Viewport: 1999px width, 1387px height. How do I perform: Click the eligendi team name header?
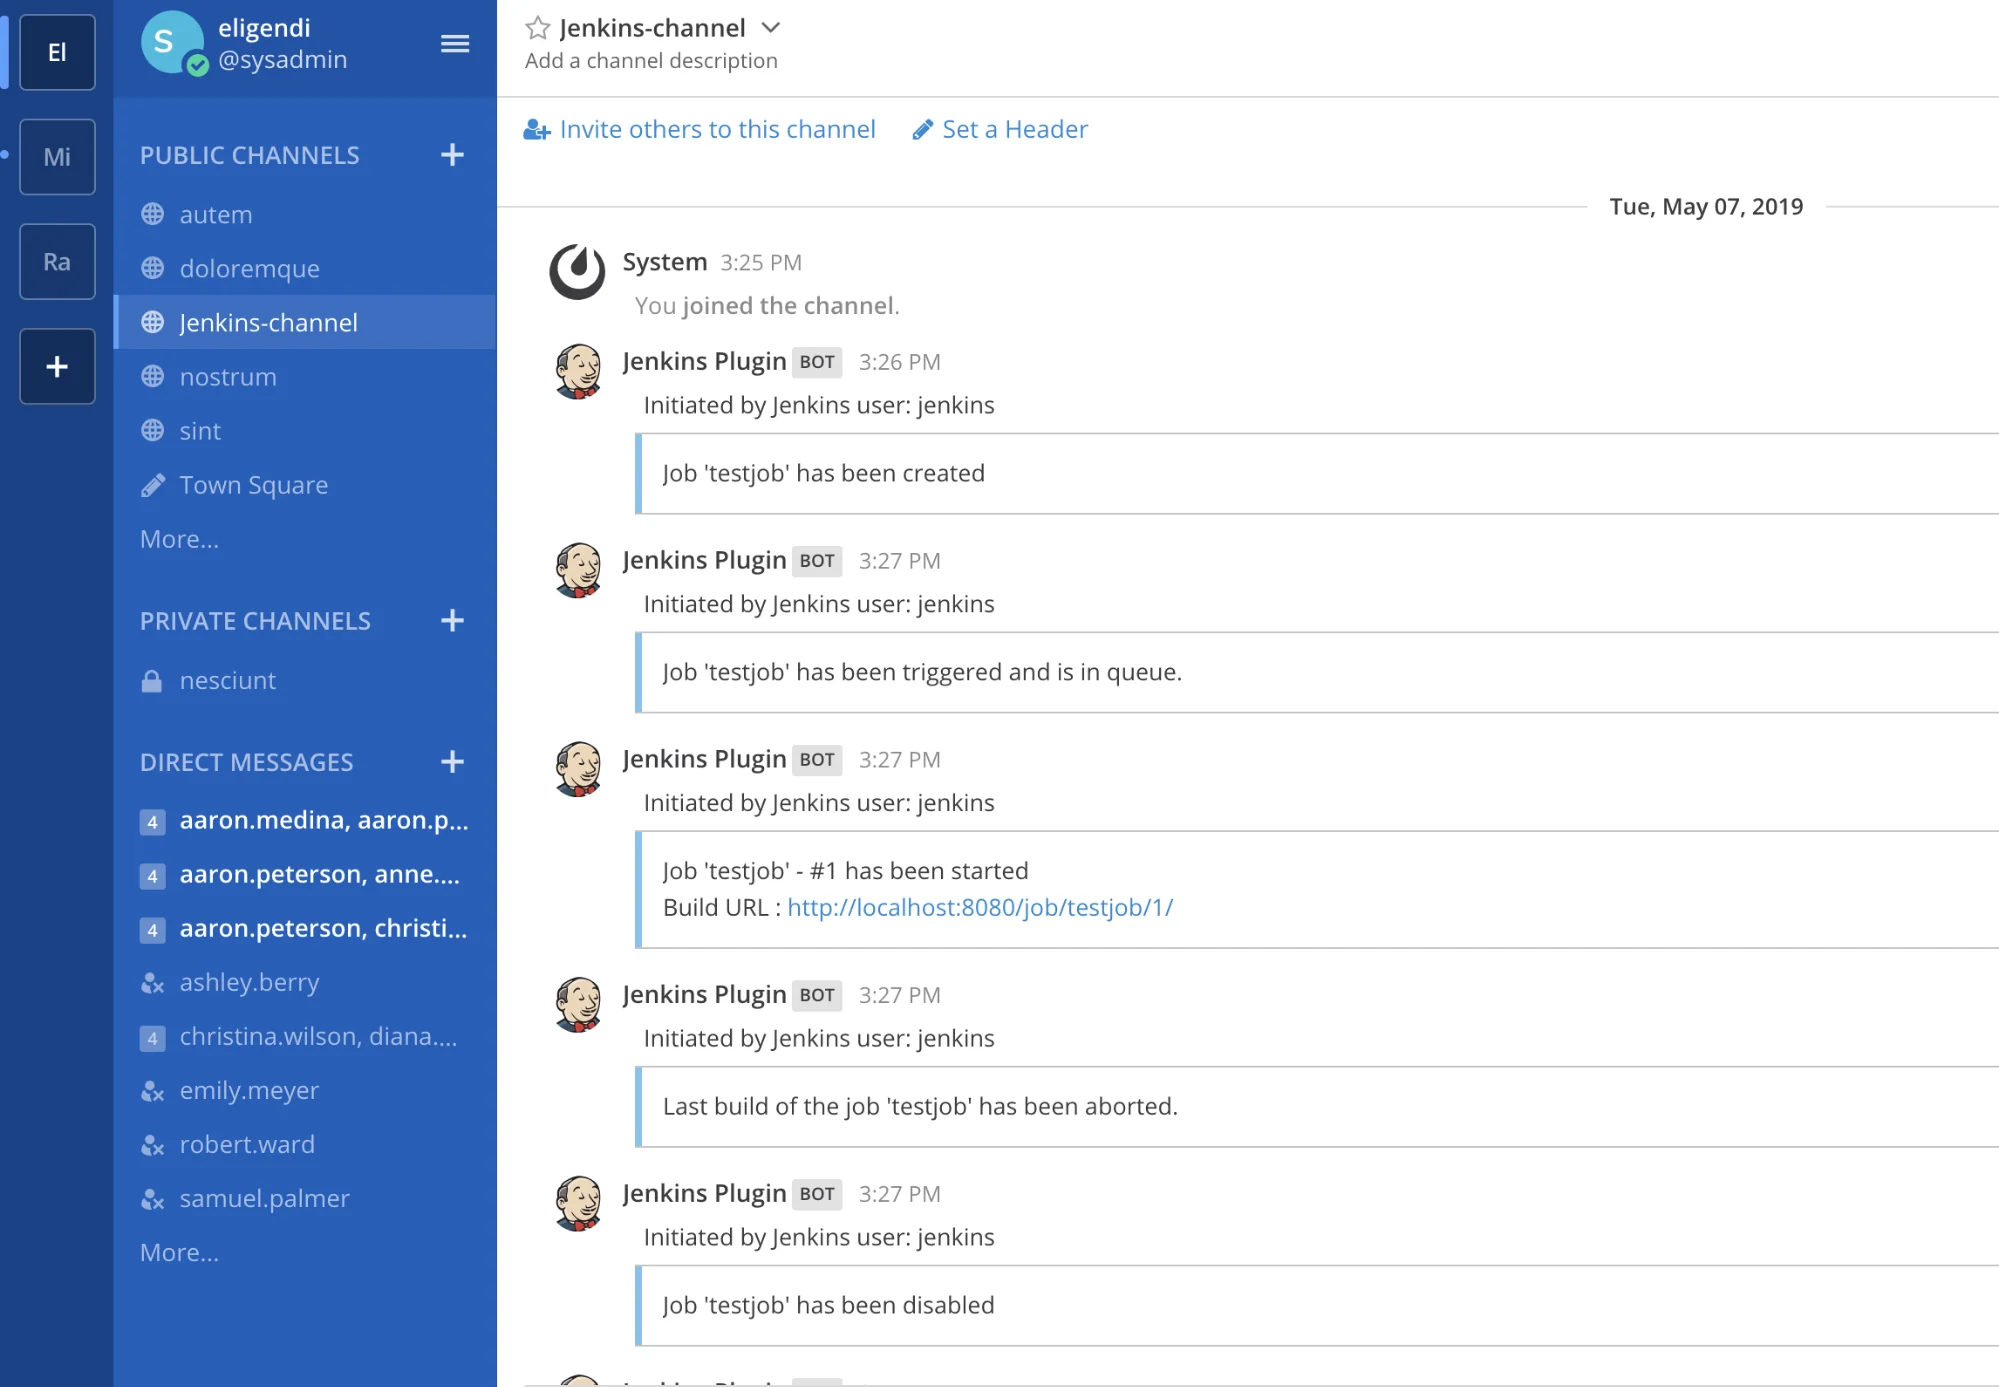click(x=264, y=28)
